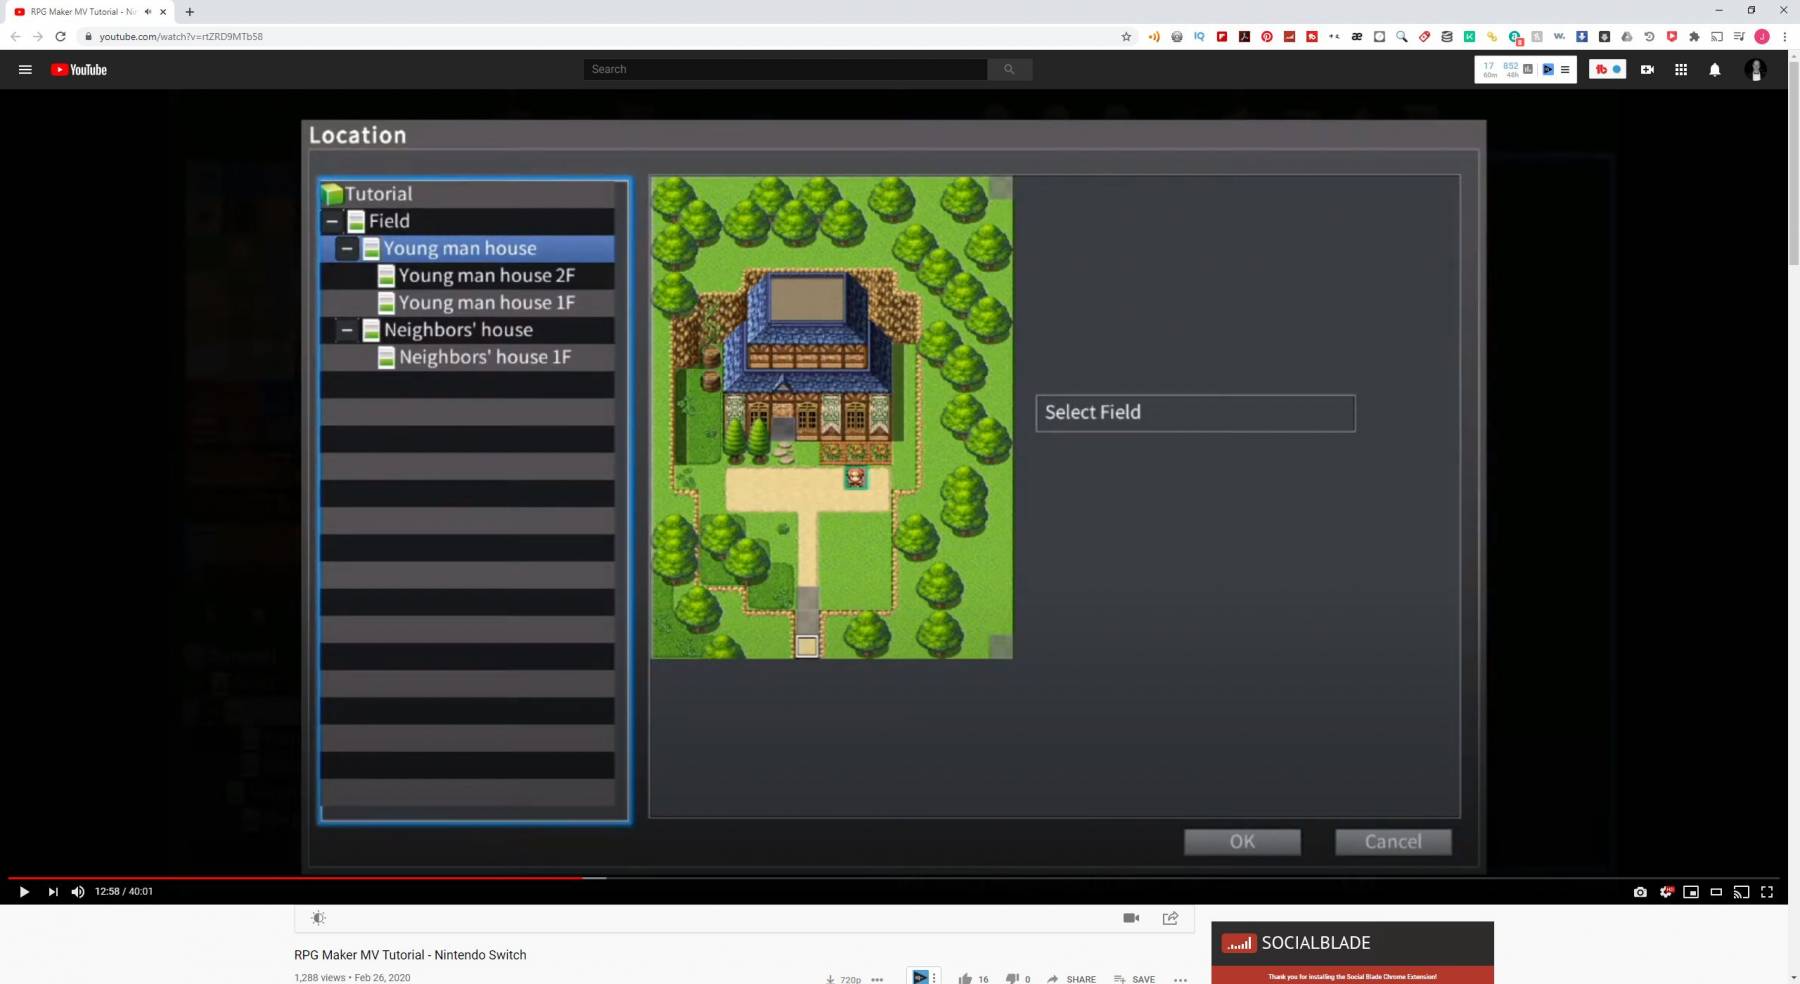Mute the video volume
Viewport: 1800px width, 984px height.
[78, 892]
